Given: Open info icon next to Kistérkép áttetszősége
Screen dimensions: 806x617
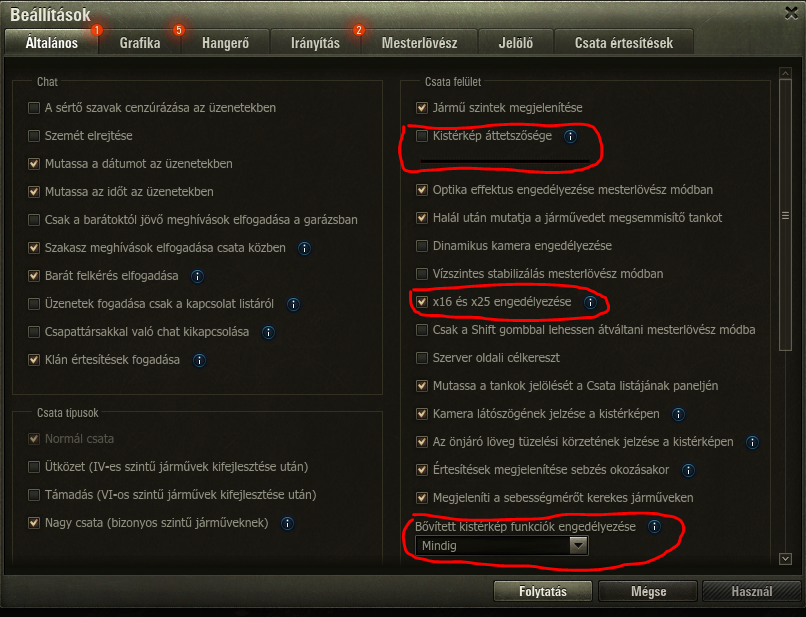Looking at the screenshot, I should pyautogui.click(x=571, y=136).
